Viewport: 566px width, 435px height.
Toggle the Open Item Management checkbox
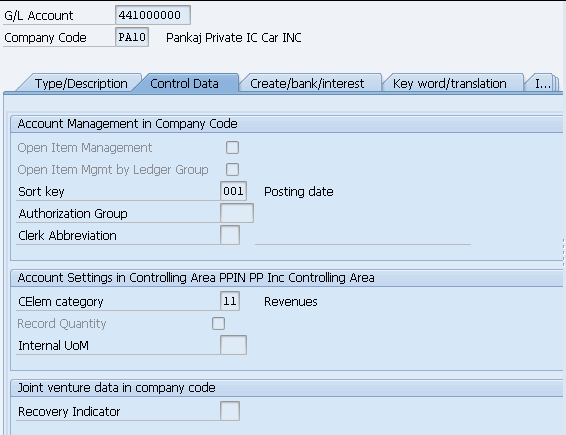[232, 148]
